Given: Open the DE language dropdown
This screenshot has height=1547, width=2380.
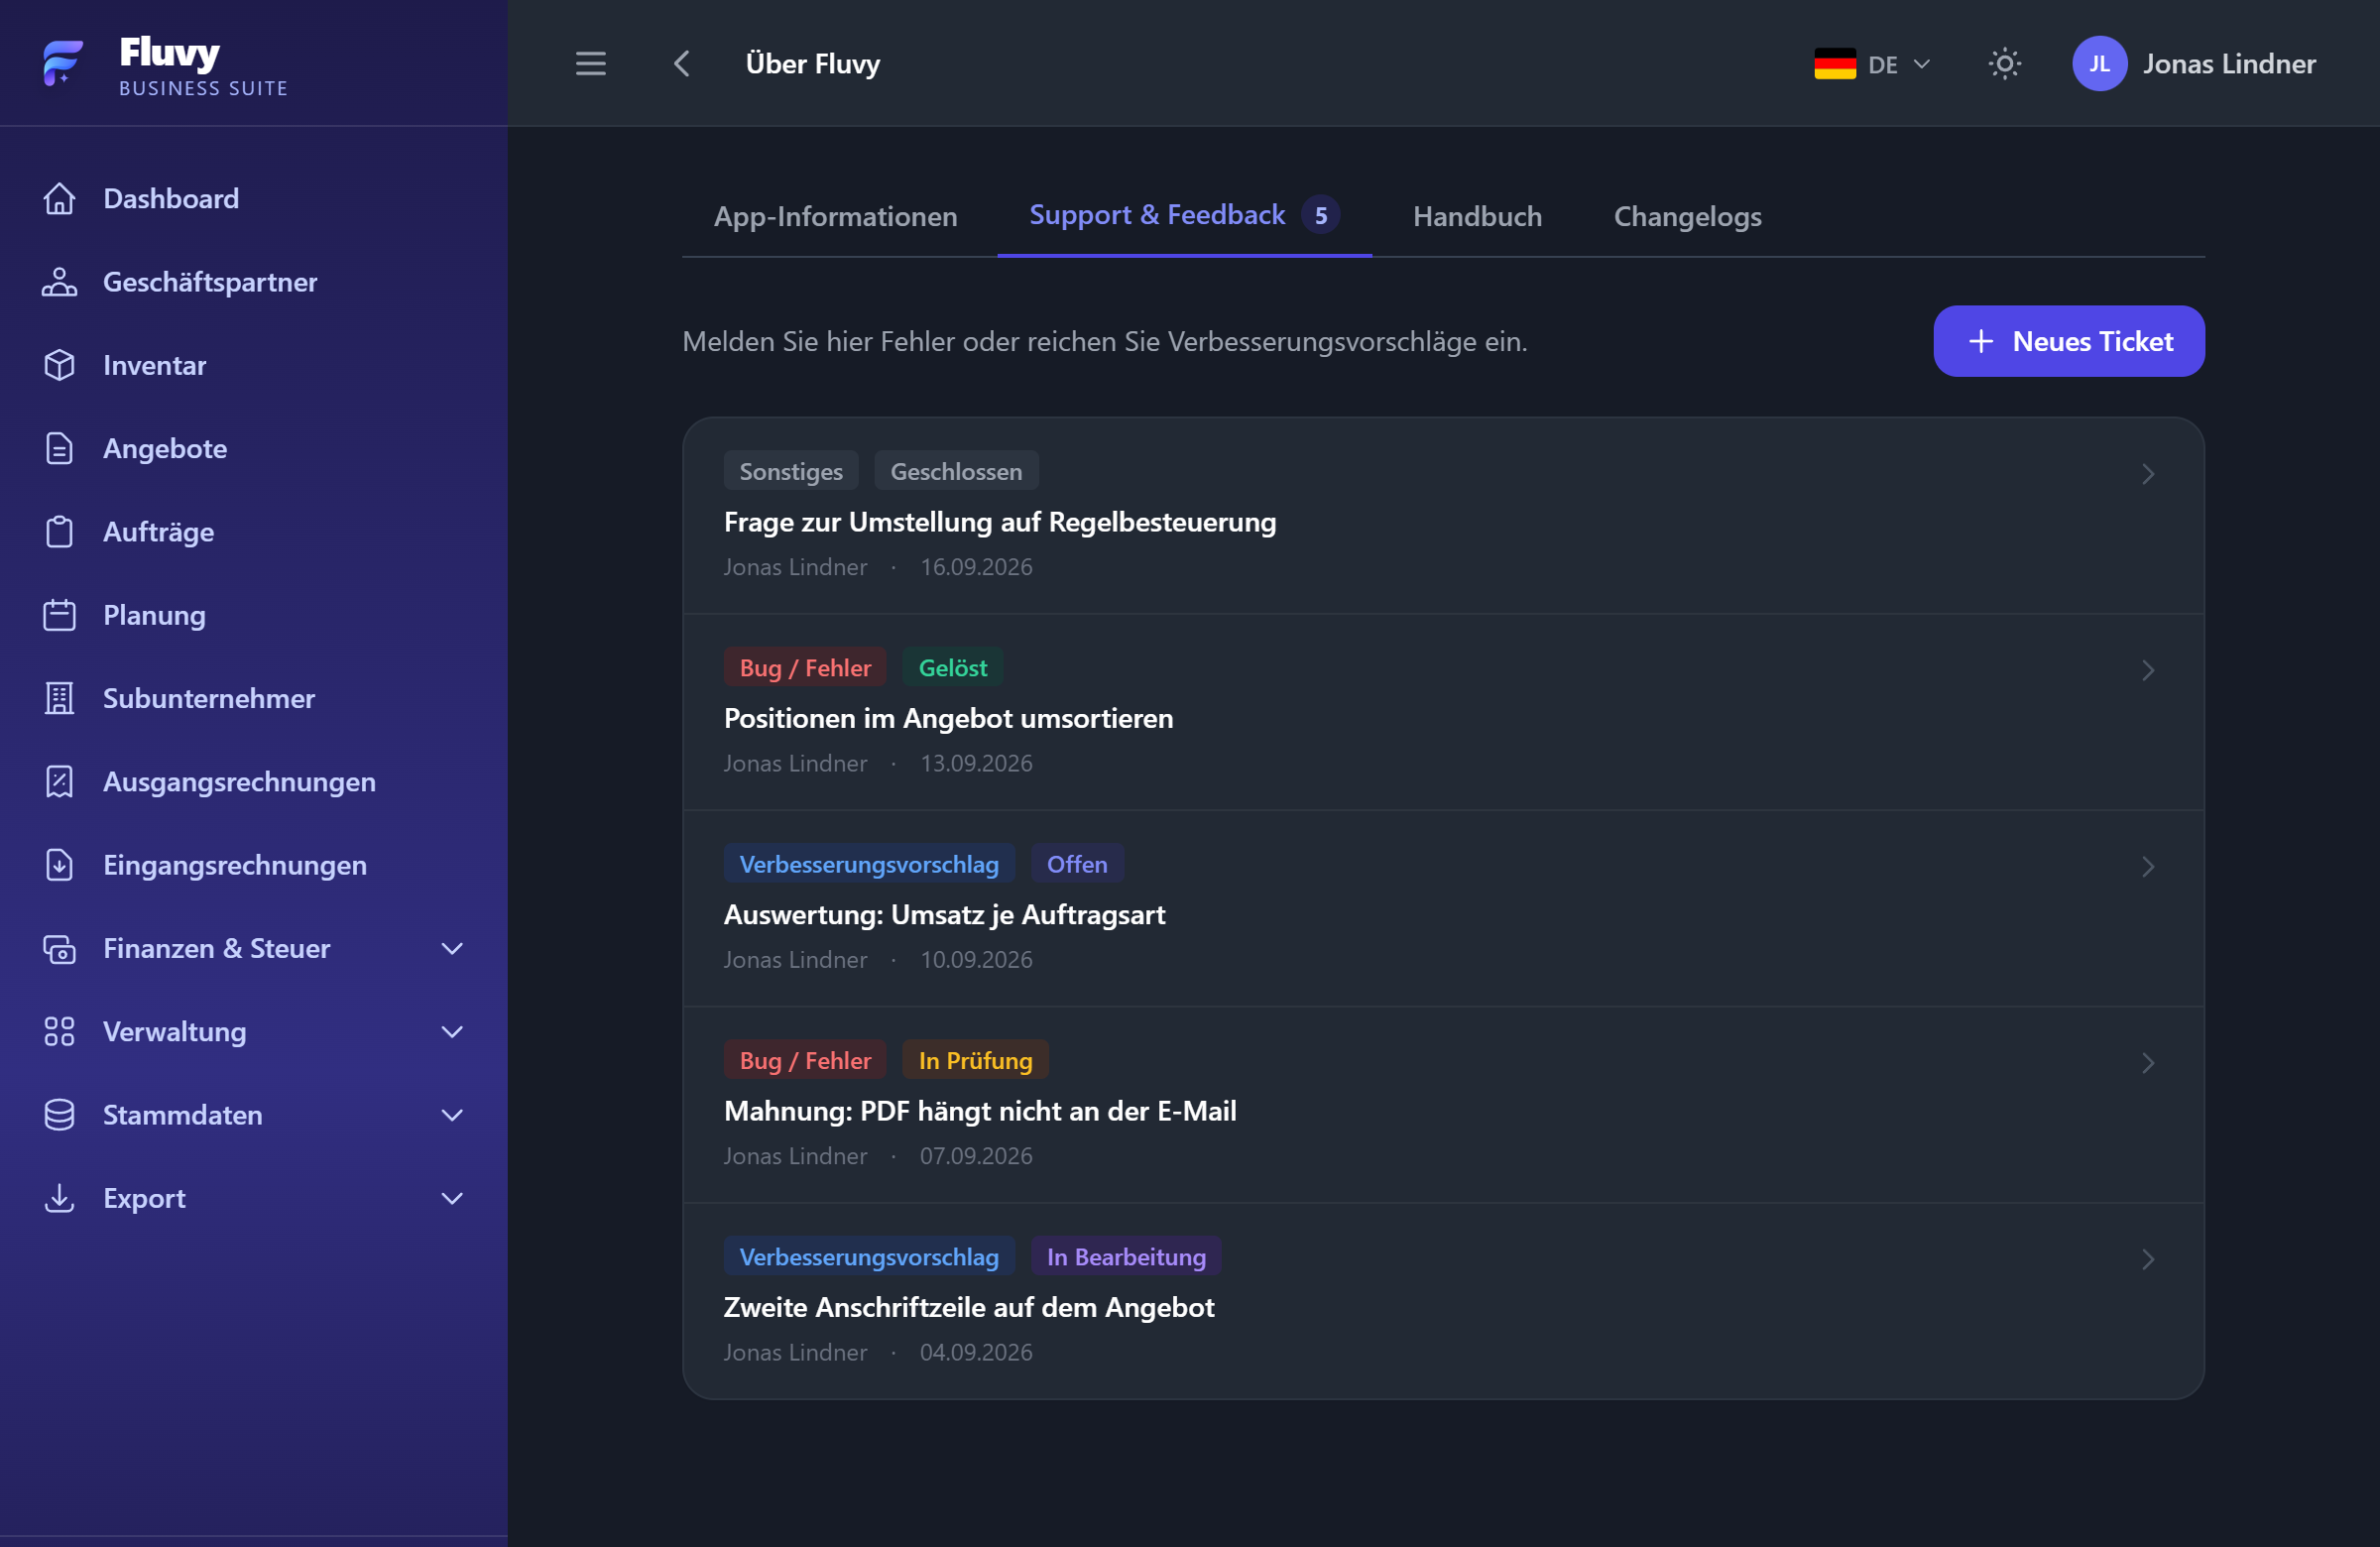Looking at the screenshot, I should (1872, 64).
